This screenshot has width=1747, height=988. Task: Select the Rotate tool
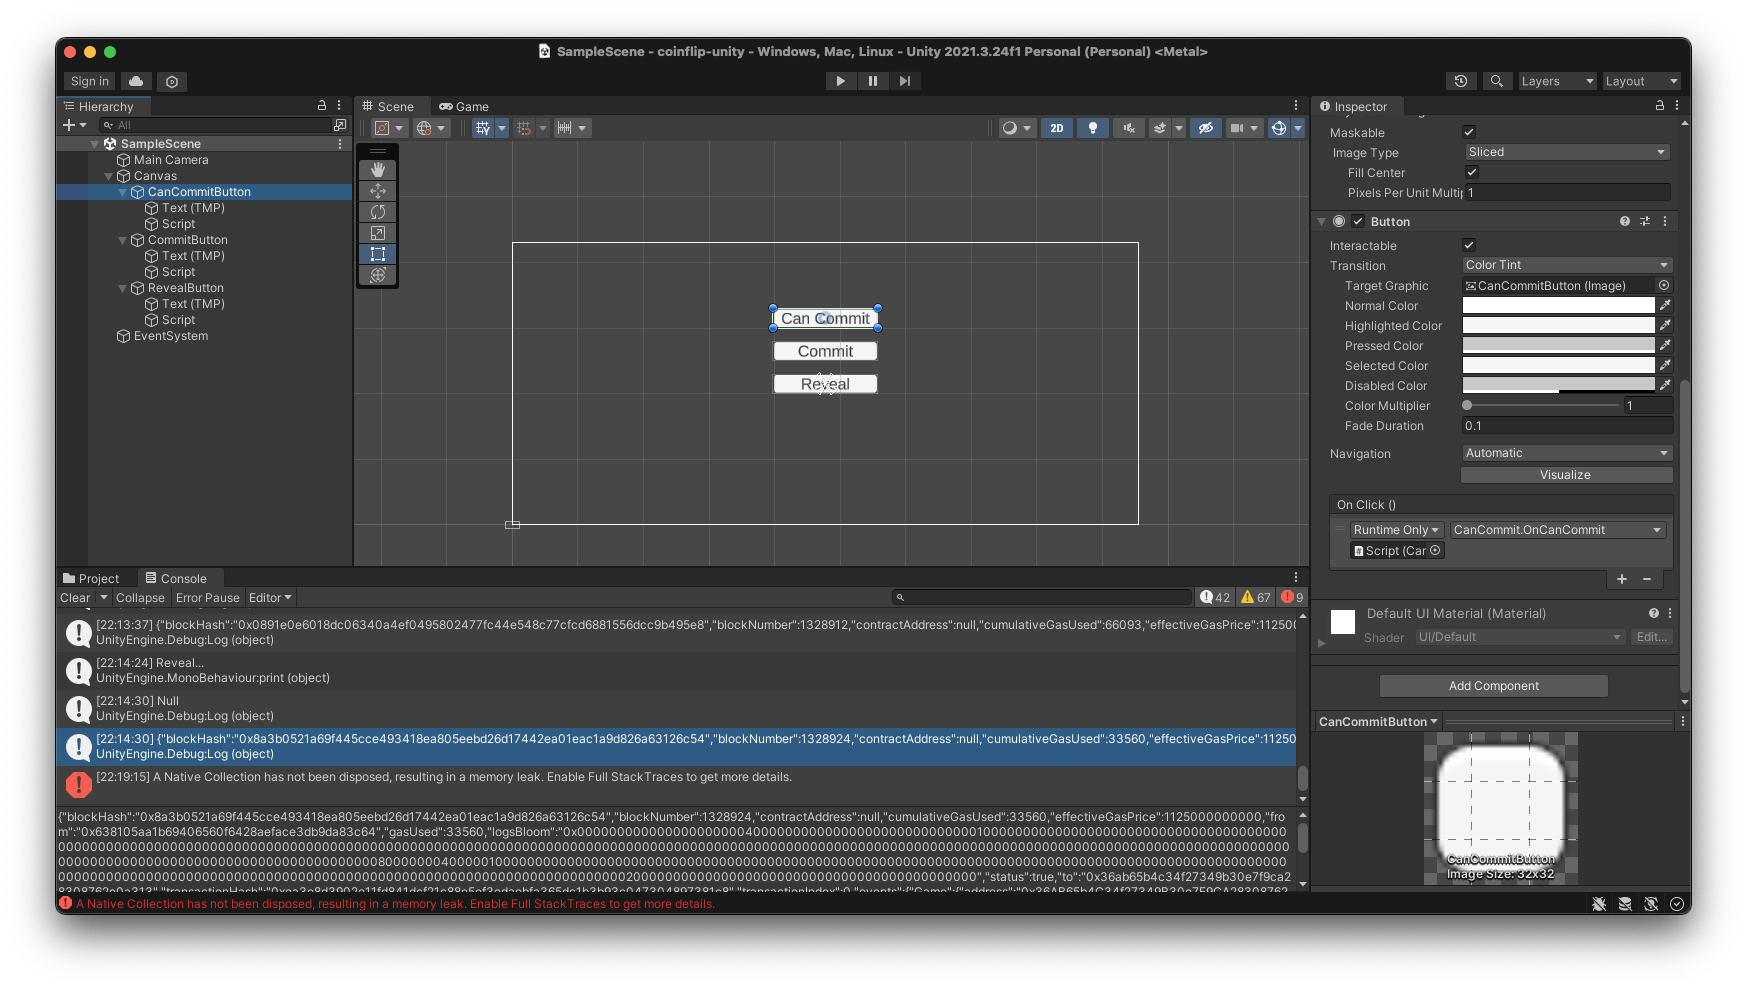378,212
